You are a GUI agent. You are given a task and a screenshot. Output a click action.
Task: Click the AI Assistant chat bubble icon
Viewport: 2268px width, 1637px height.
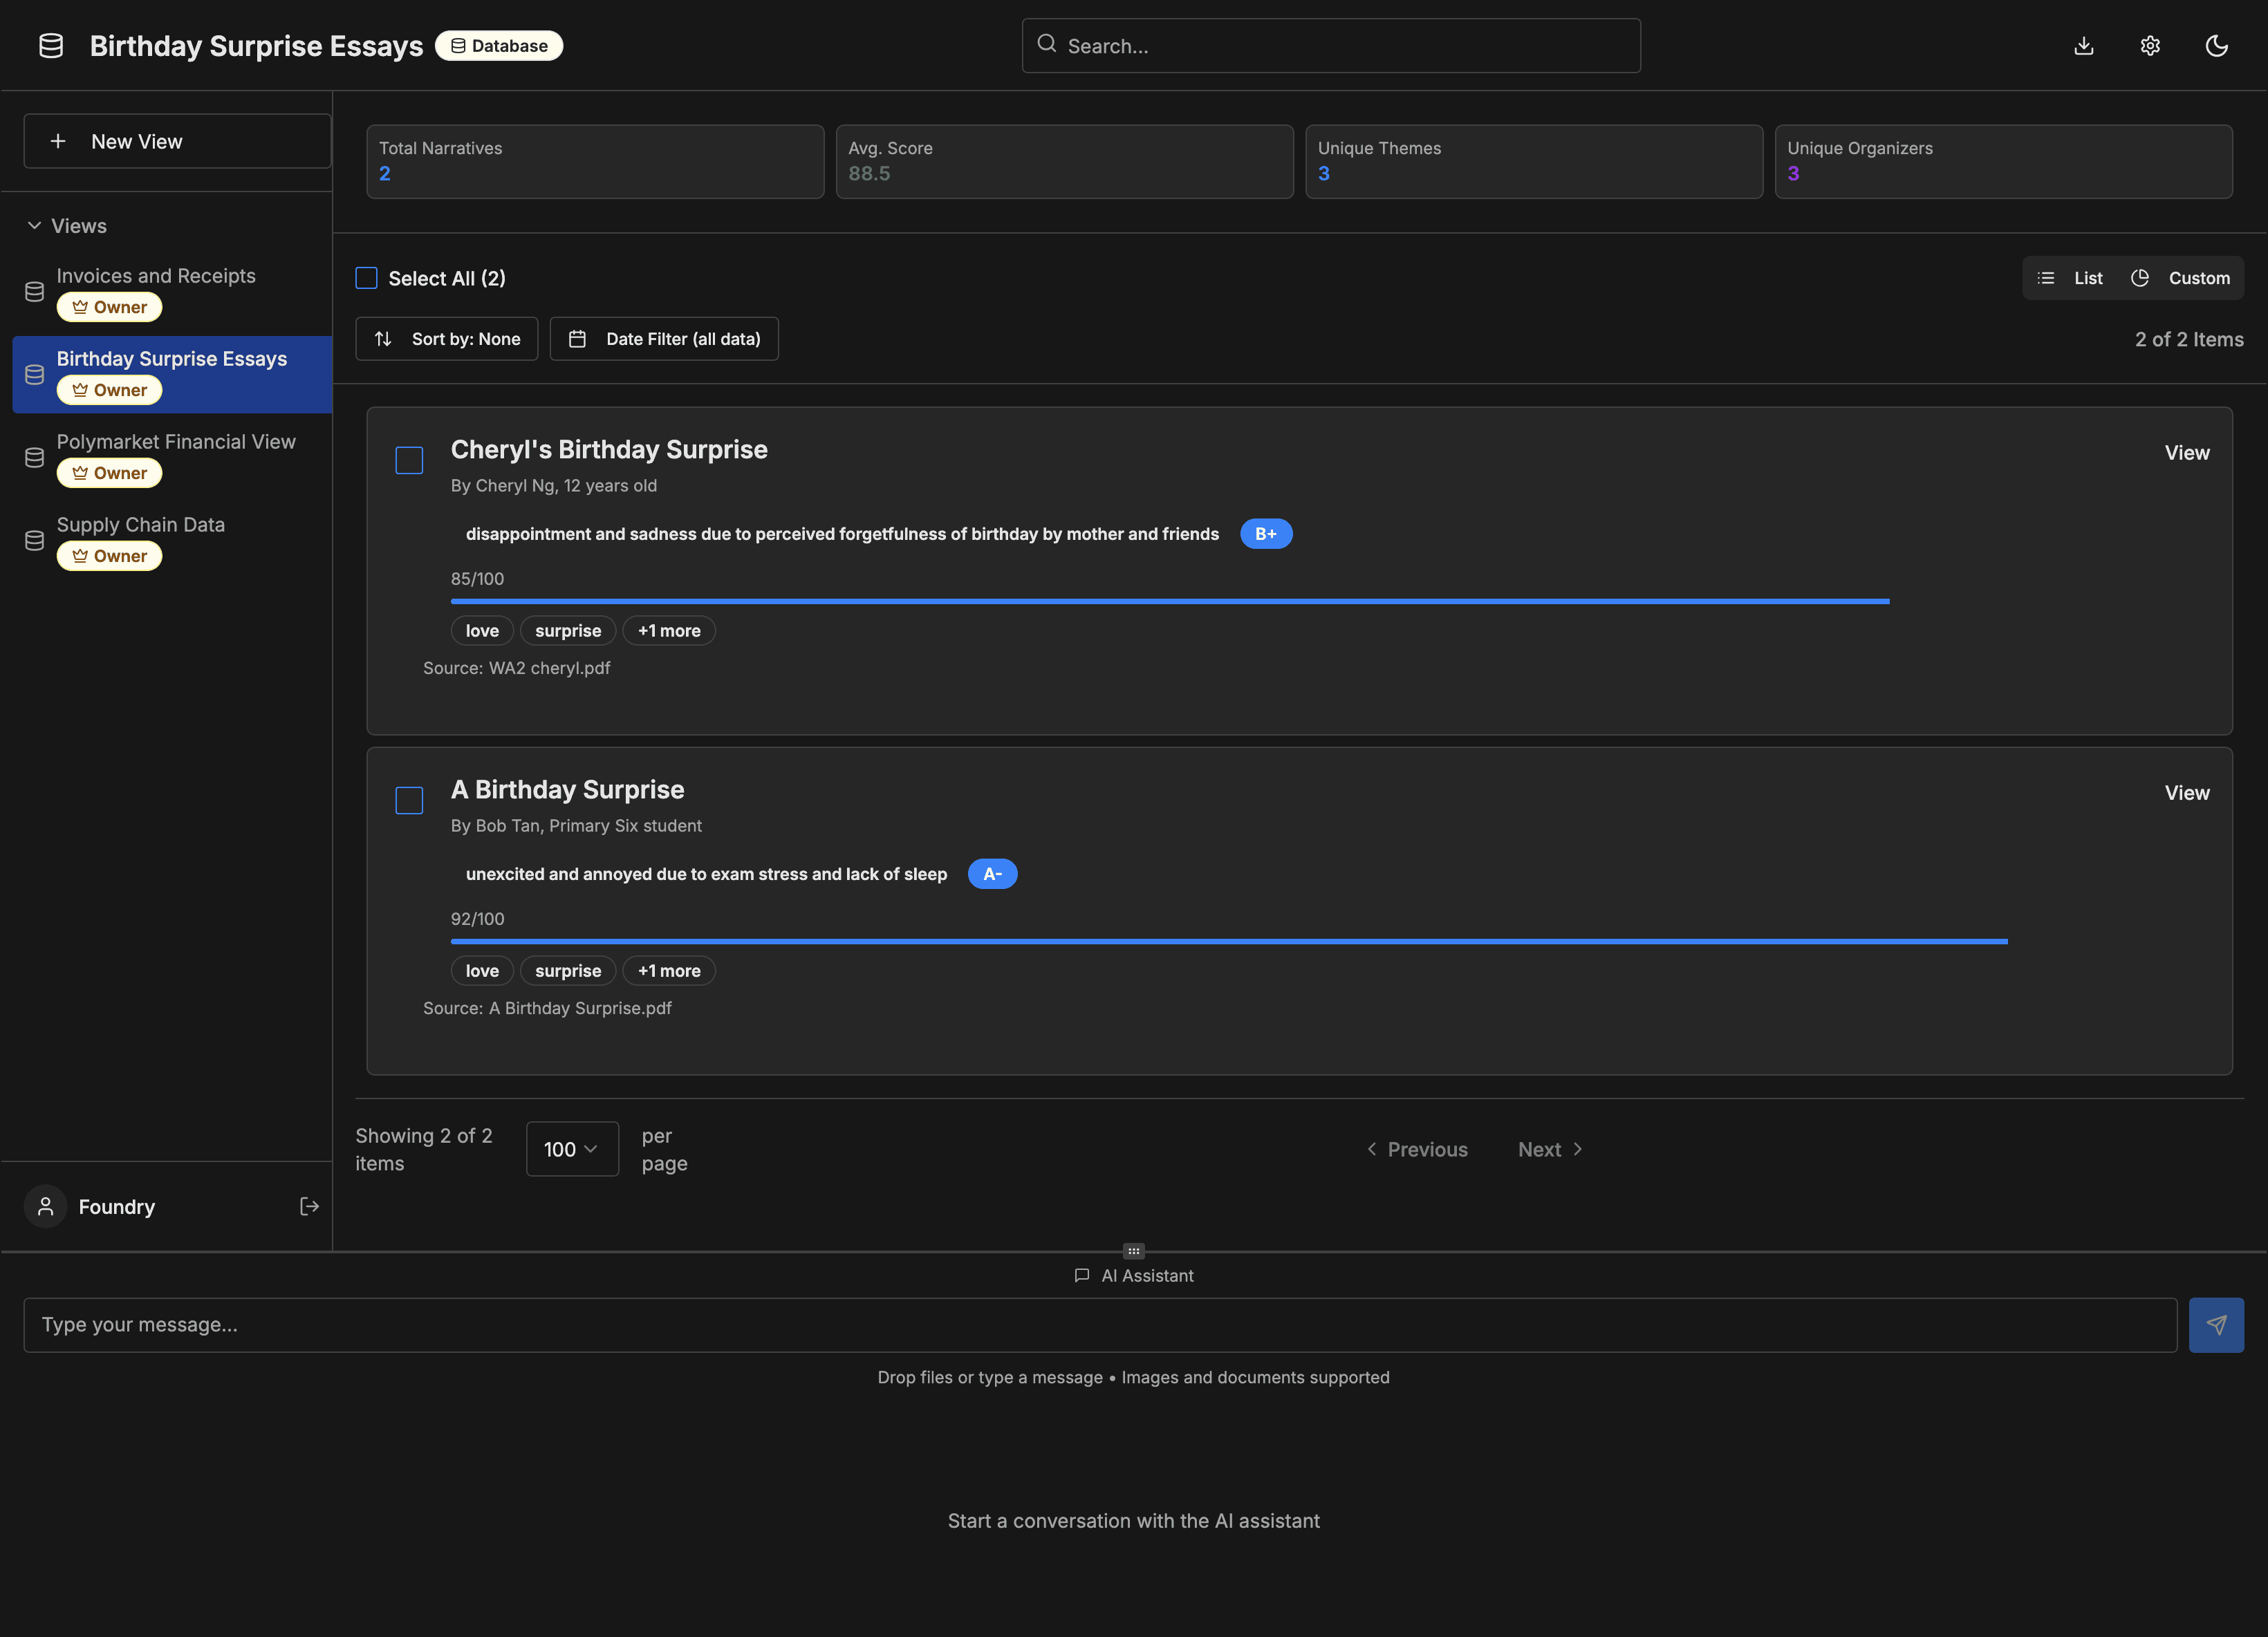point(1081,1275)
